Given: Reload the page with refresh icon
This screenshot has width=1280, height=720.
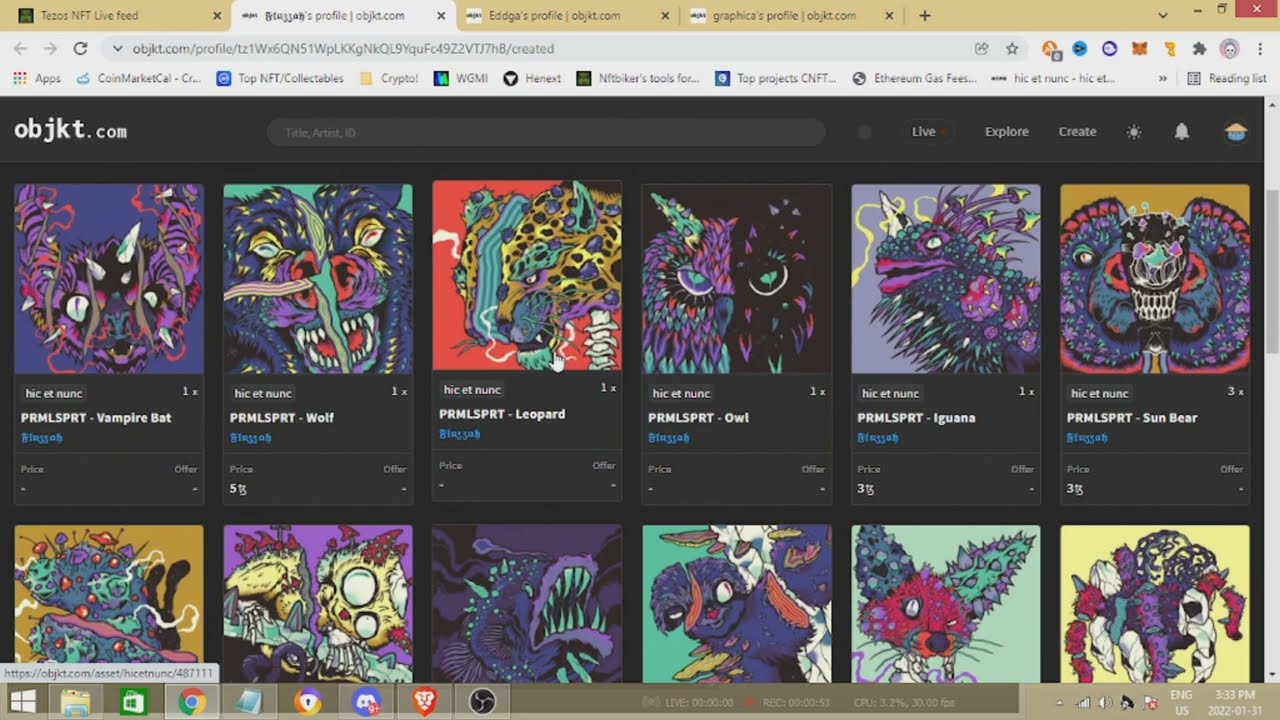Looking at the screenshot, I should click(x=80, y=48).
